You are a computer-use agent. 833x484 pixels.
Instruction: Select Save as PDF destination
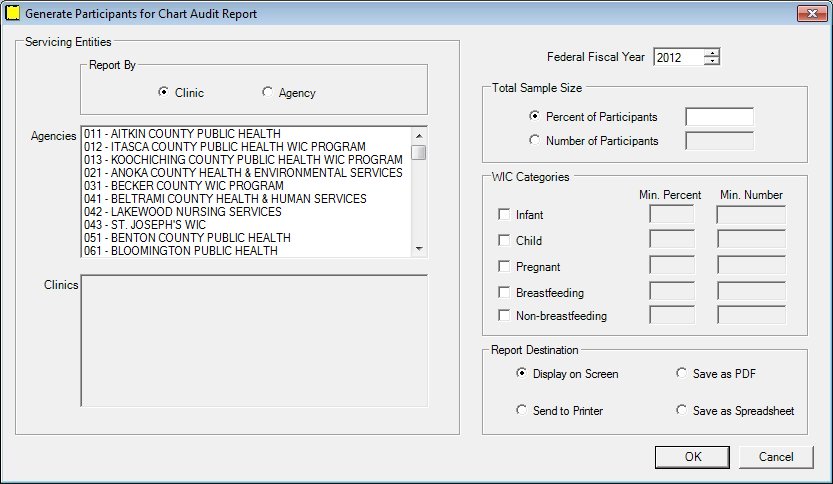coord(681,373)
